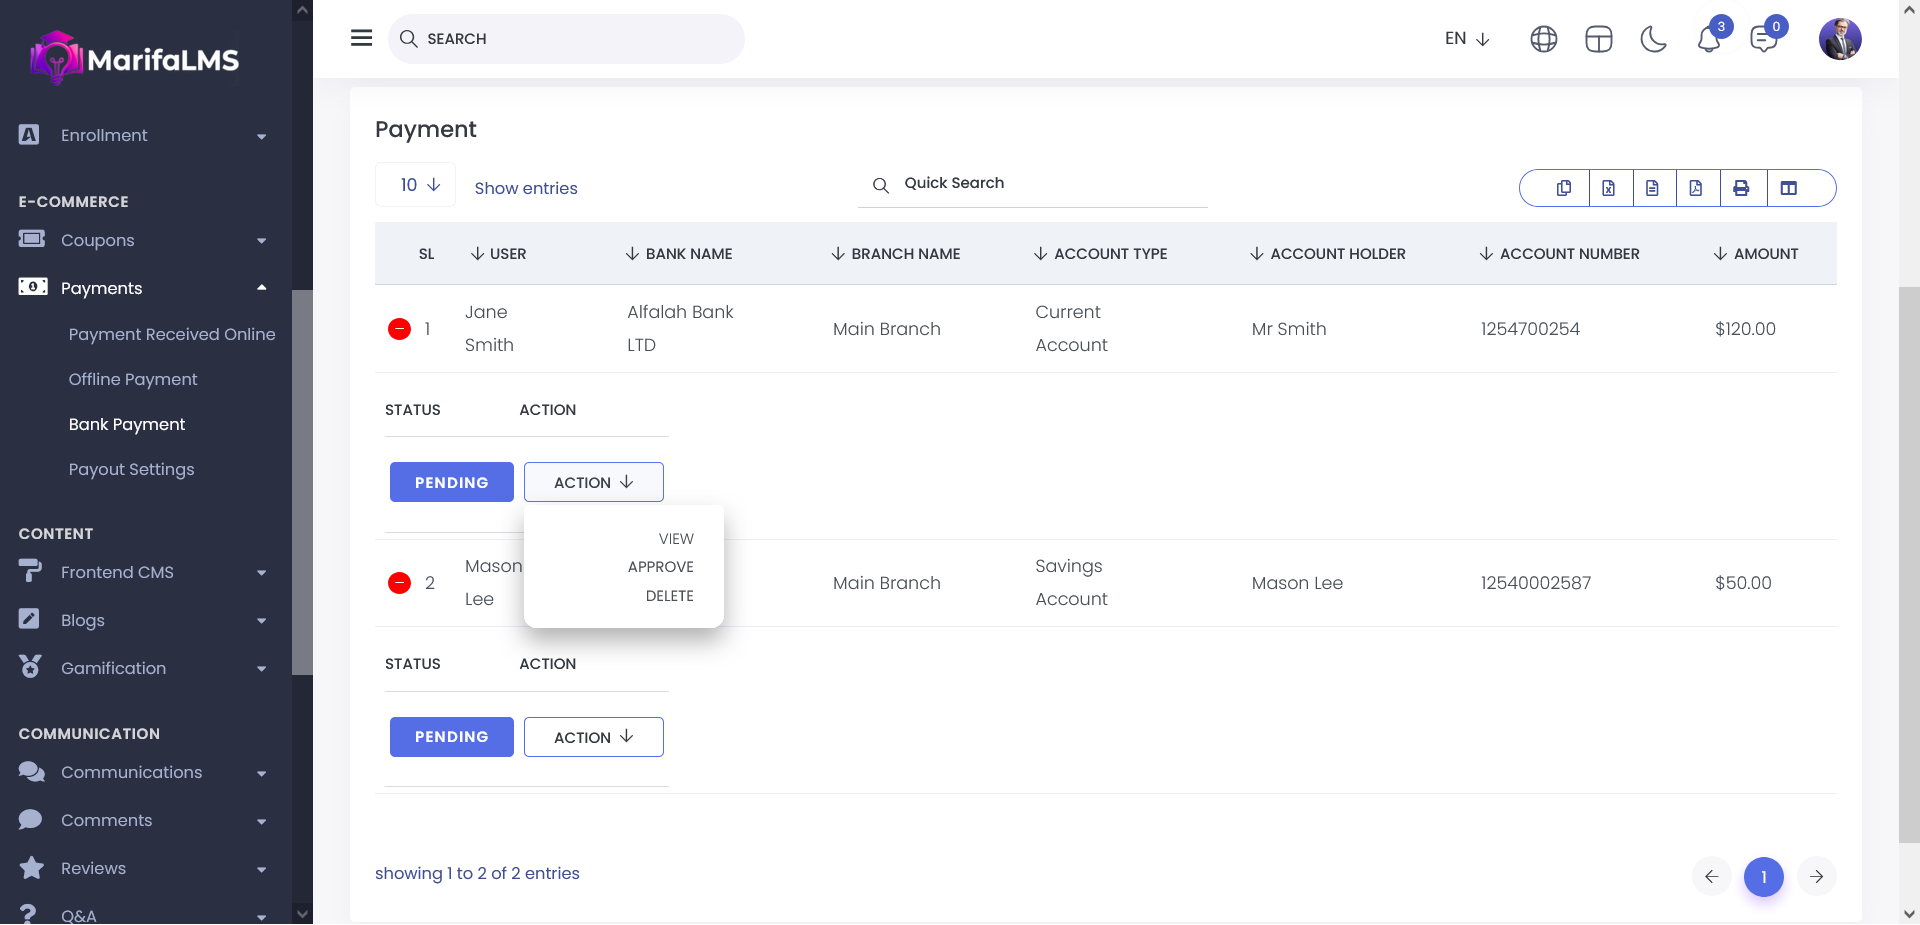Click the sidebar vertical scrollbar thumb
Viewport: 1920px width, 925px height.
302,480
